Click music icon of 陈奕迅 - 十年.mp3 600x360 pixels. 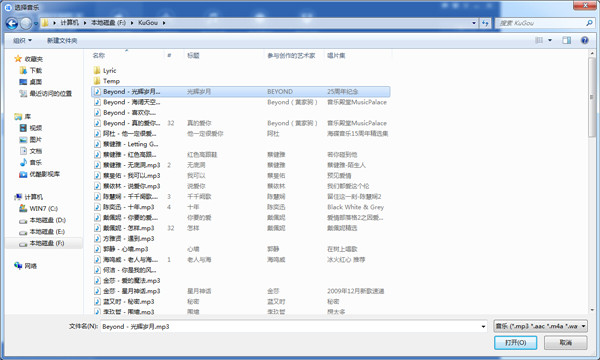coord(97,207)
